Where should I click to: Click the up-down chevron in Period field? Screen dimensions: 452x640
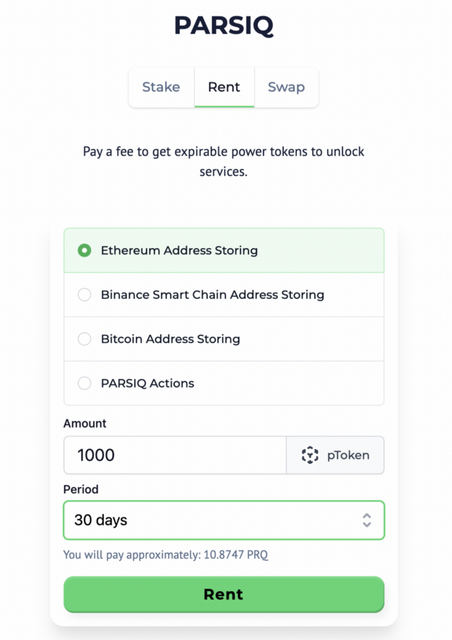pyautogui.click(x=367, y=520)
